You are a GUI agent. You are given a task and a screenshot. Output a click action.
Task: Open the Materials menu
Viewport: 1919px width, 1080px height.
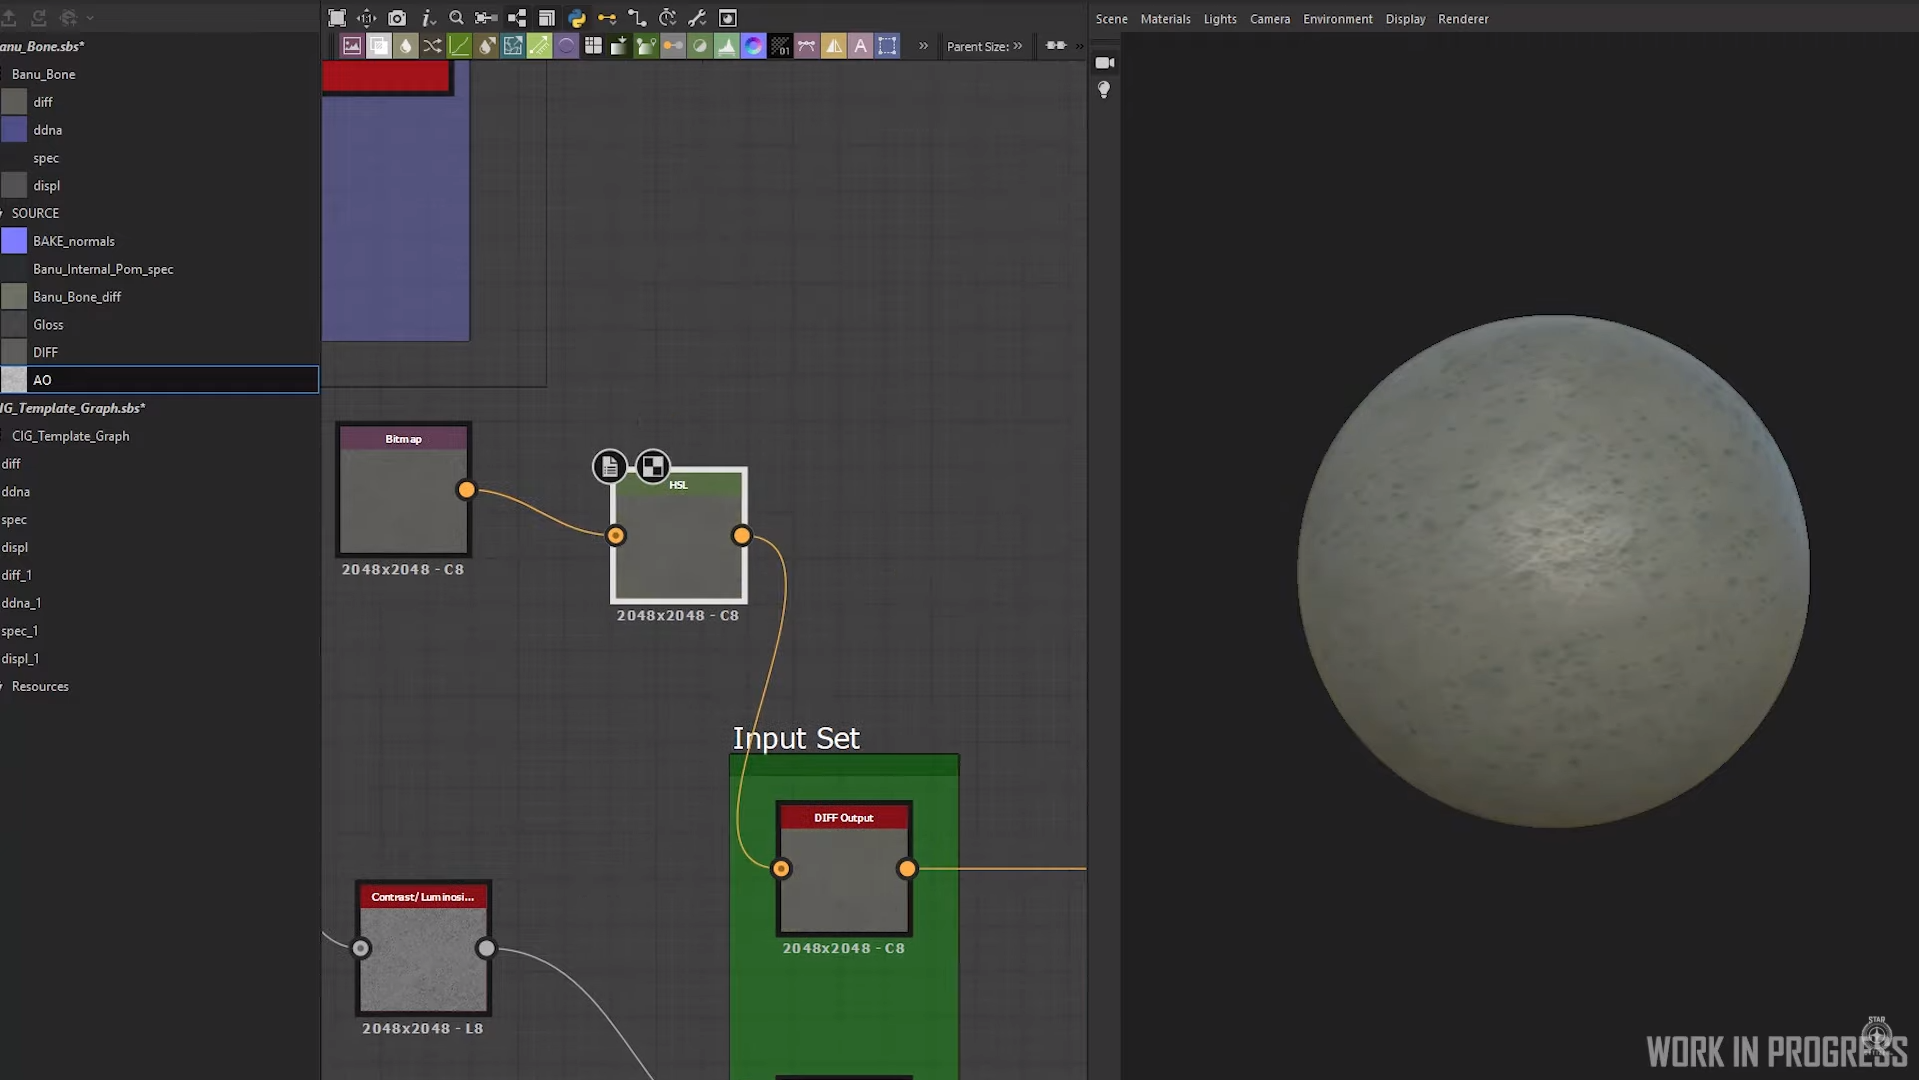click(1165, 19)
